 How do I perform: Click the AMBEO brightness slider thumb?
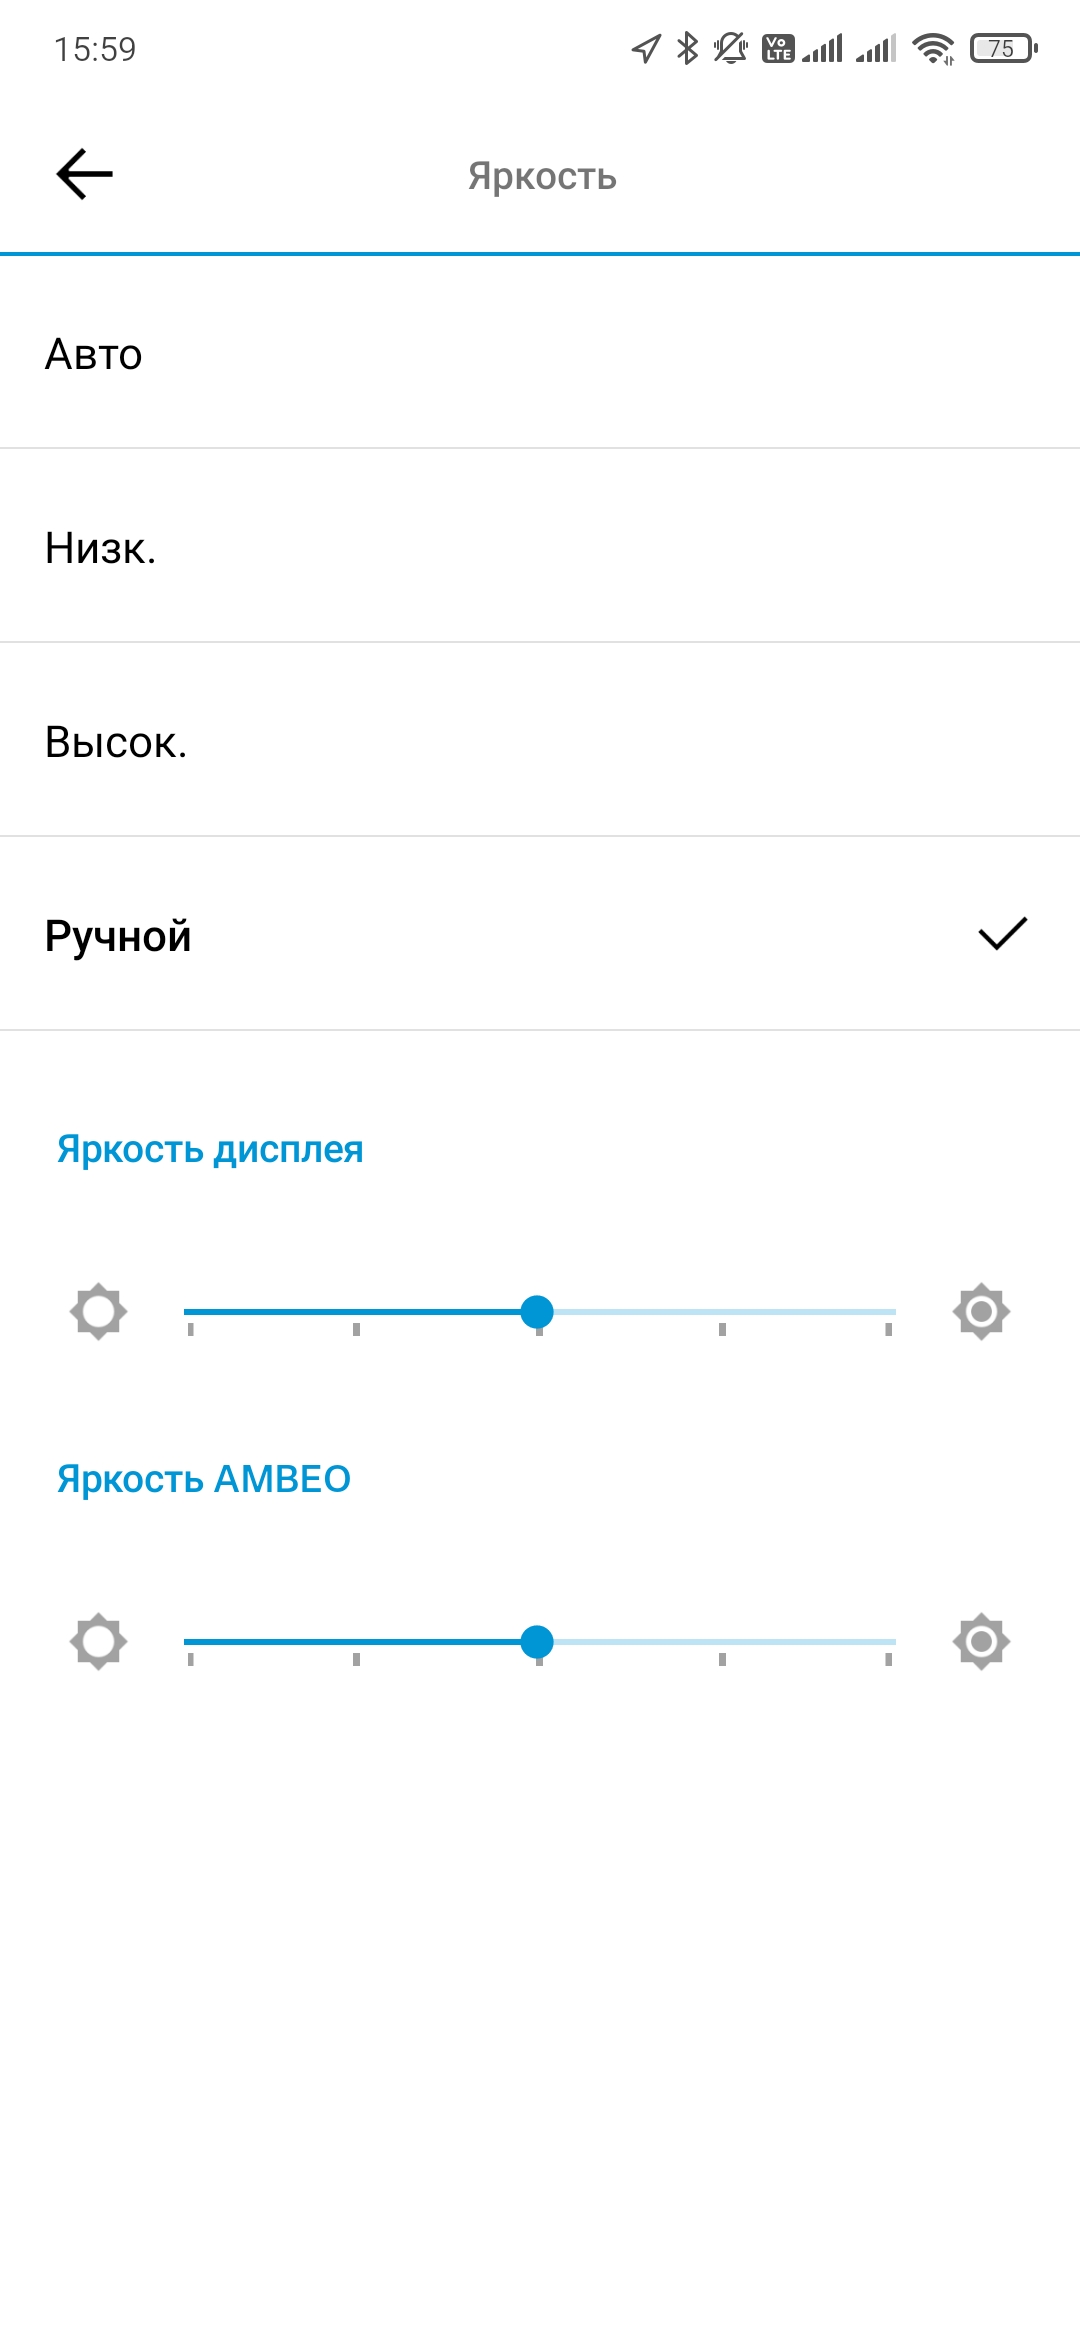[537, 1641]
